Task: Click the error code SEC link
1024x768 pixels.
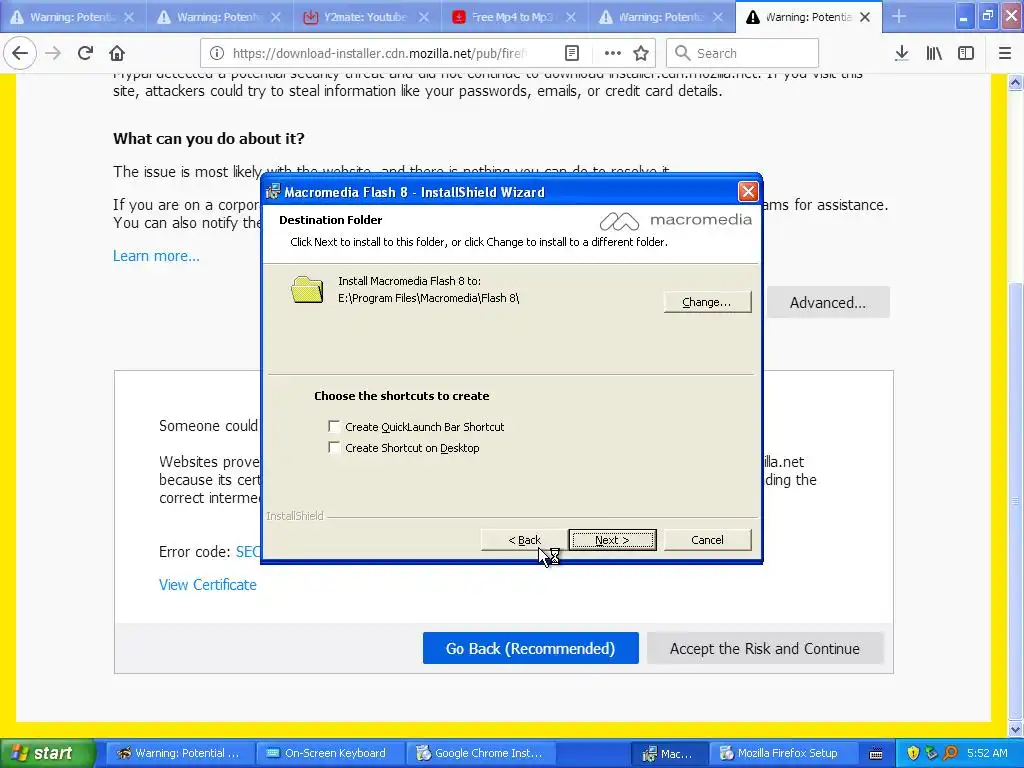Action: 248,552
